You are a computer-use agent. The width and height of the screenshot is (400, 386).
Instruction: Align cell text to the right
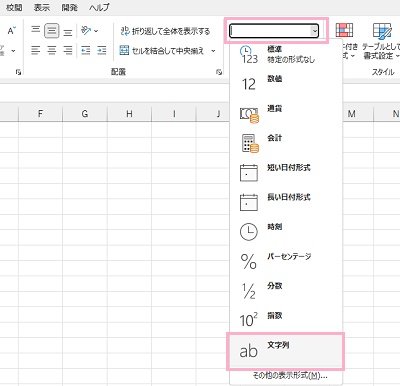tap(68, 50)
